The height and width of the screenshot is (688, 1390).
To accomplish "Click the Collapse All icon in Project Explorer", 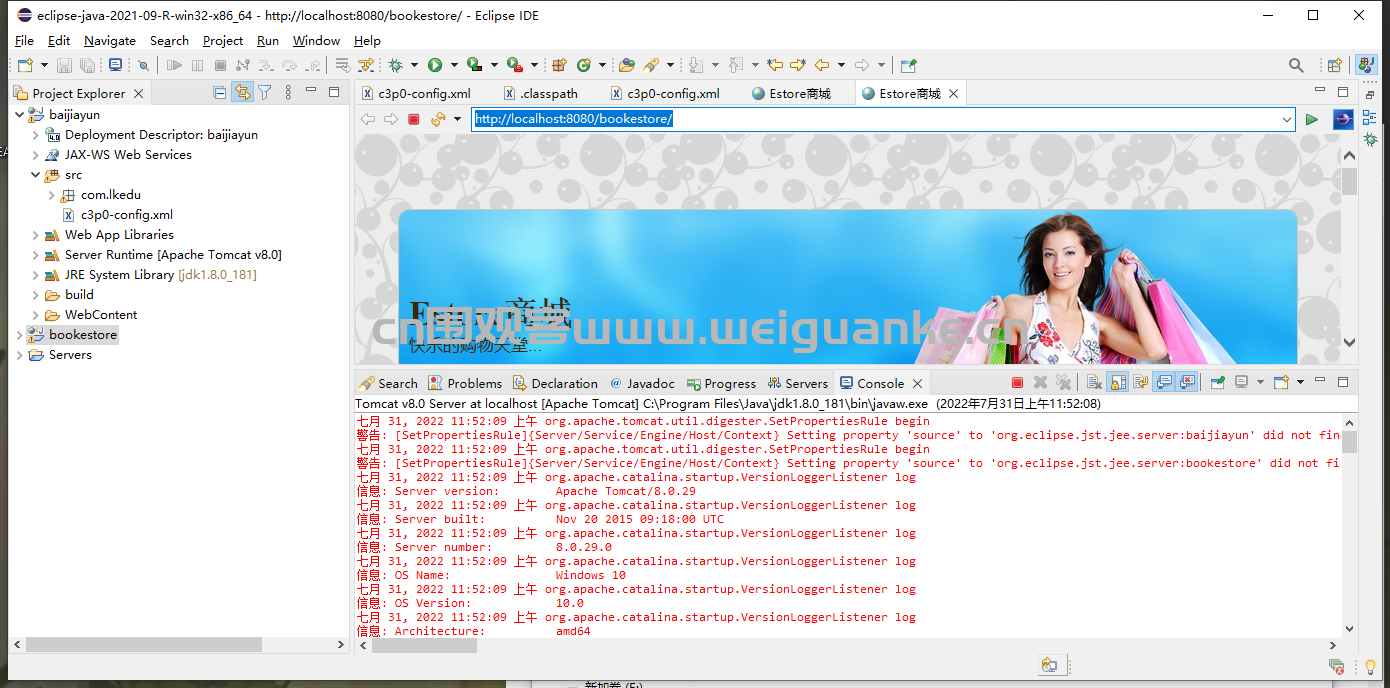I will (x=220, y=92).
